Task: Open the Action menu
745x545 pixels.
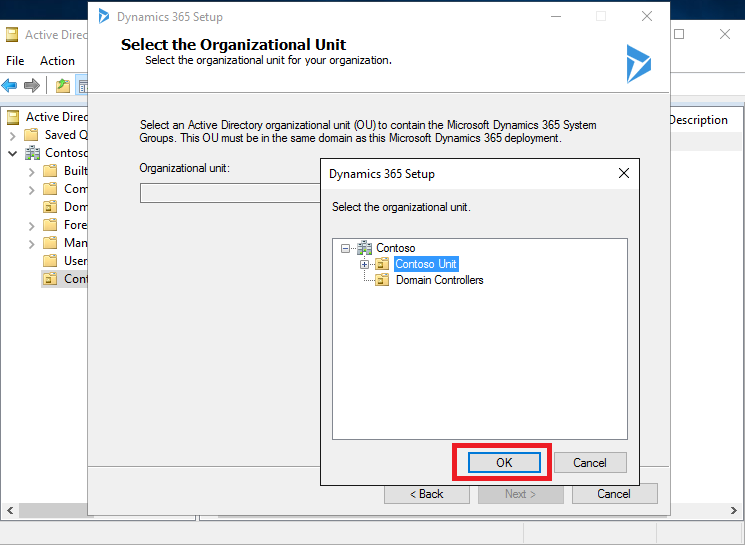Action: [57, 61]
